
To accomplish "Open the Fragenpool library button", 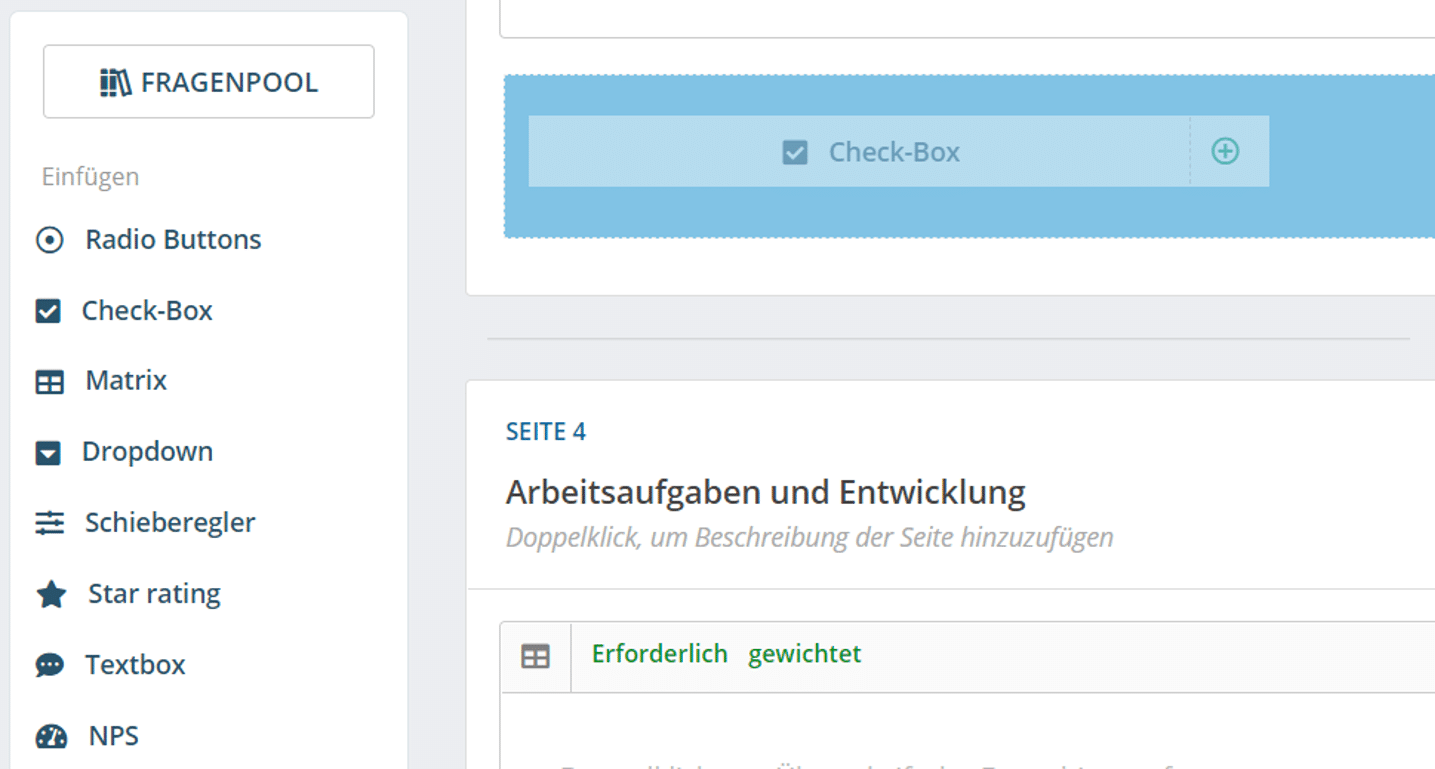I will point(208,82).
